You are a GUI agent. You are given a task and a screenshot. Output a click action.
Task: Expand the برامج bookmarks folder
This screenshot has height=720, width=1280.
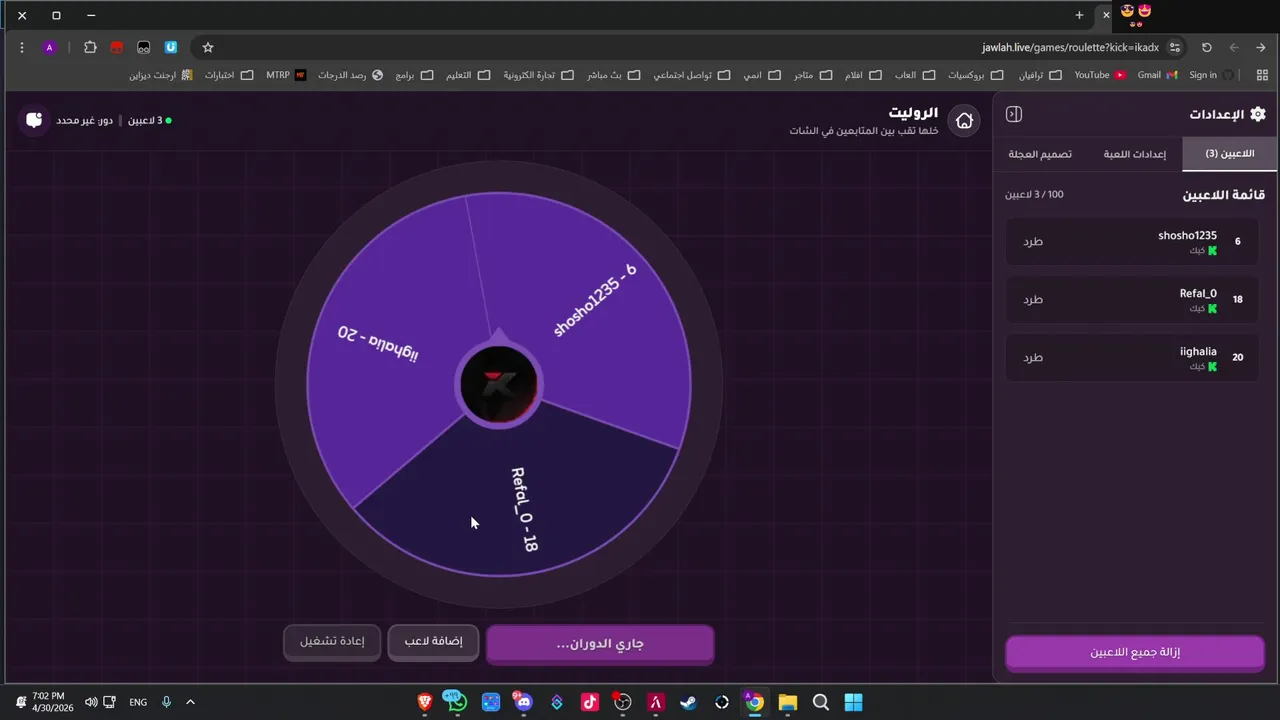tap(414, 75)
